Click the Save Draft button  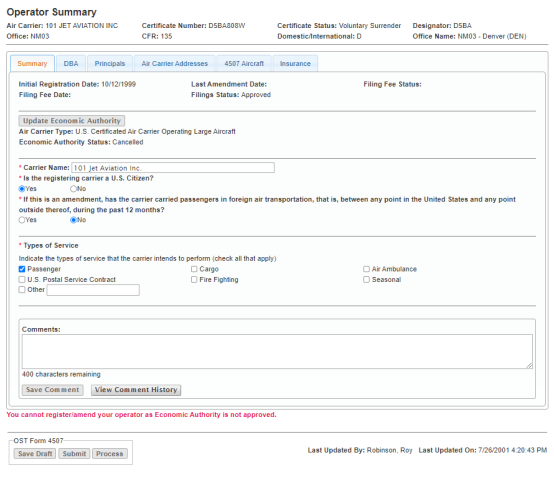point(35,454)
